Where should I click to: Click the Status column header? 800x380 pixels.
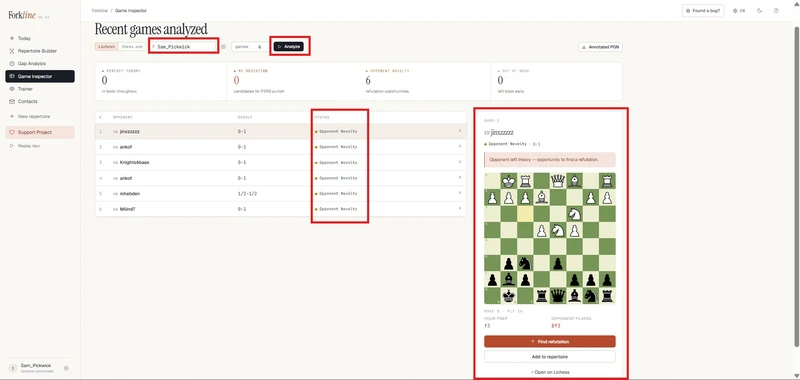[x=322, y=117]
